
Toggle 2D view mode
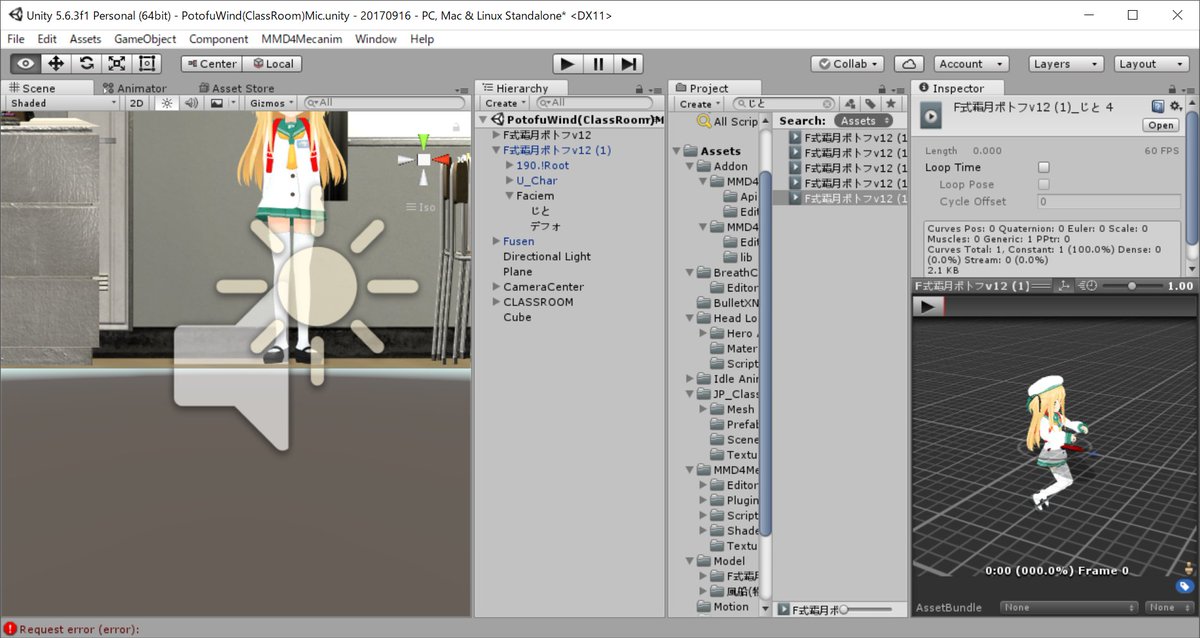tap(138, 103)
